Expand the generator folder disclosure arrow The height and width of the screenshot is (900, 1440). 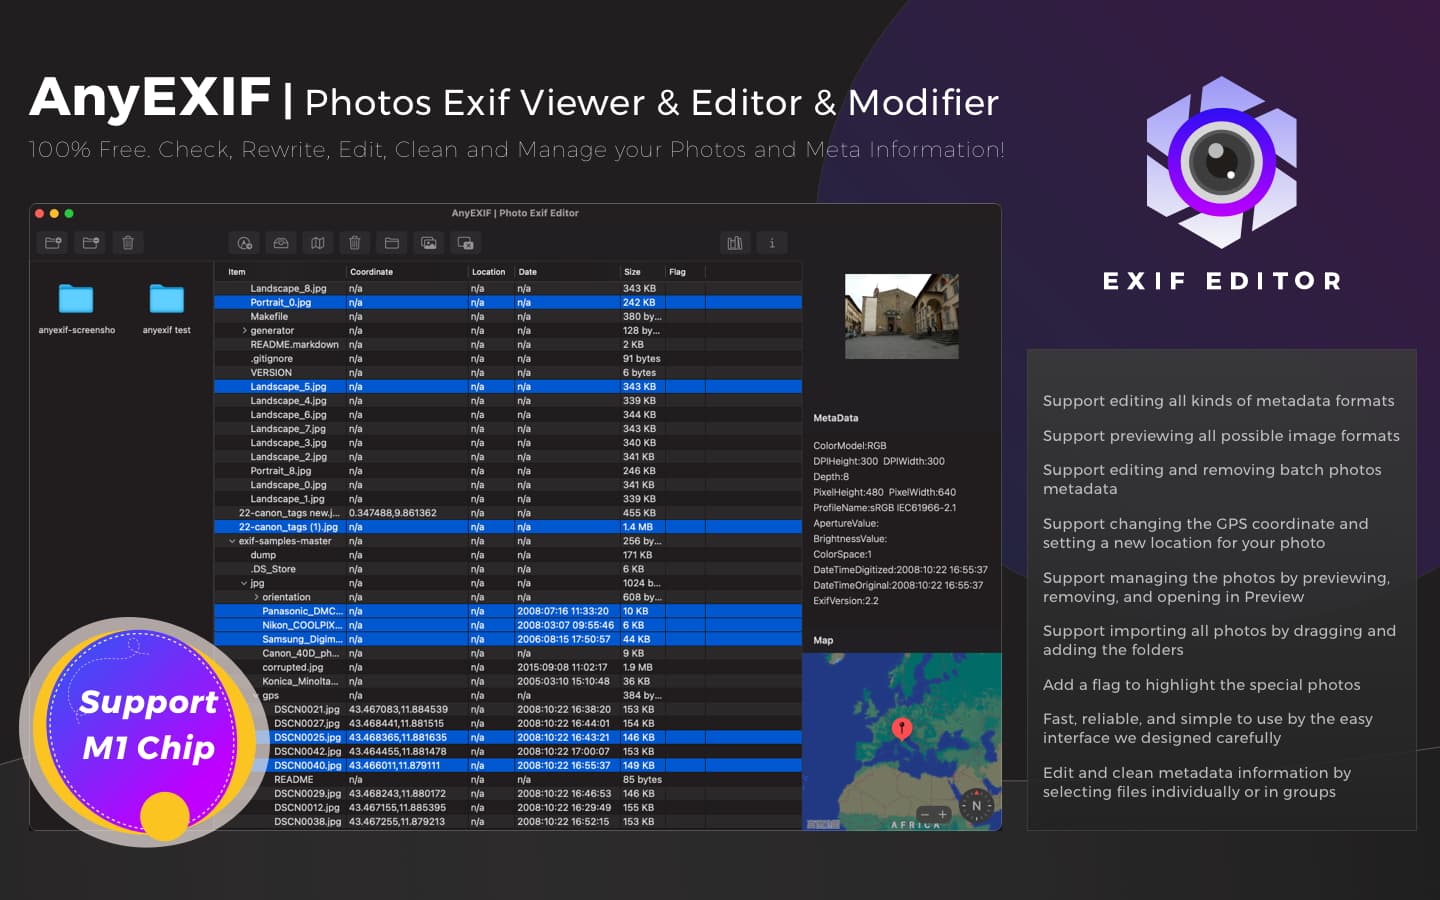point(244,331)
